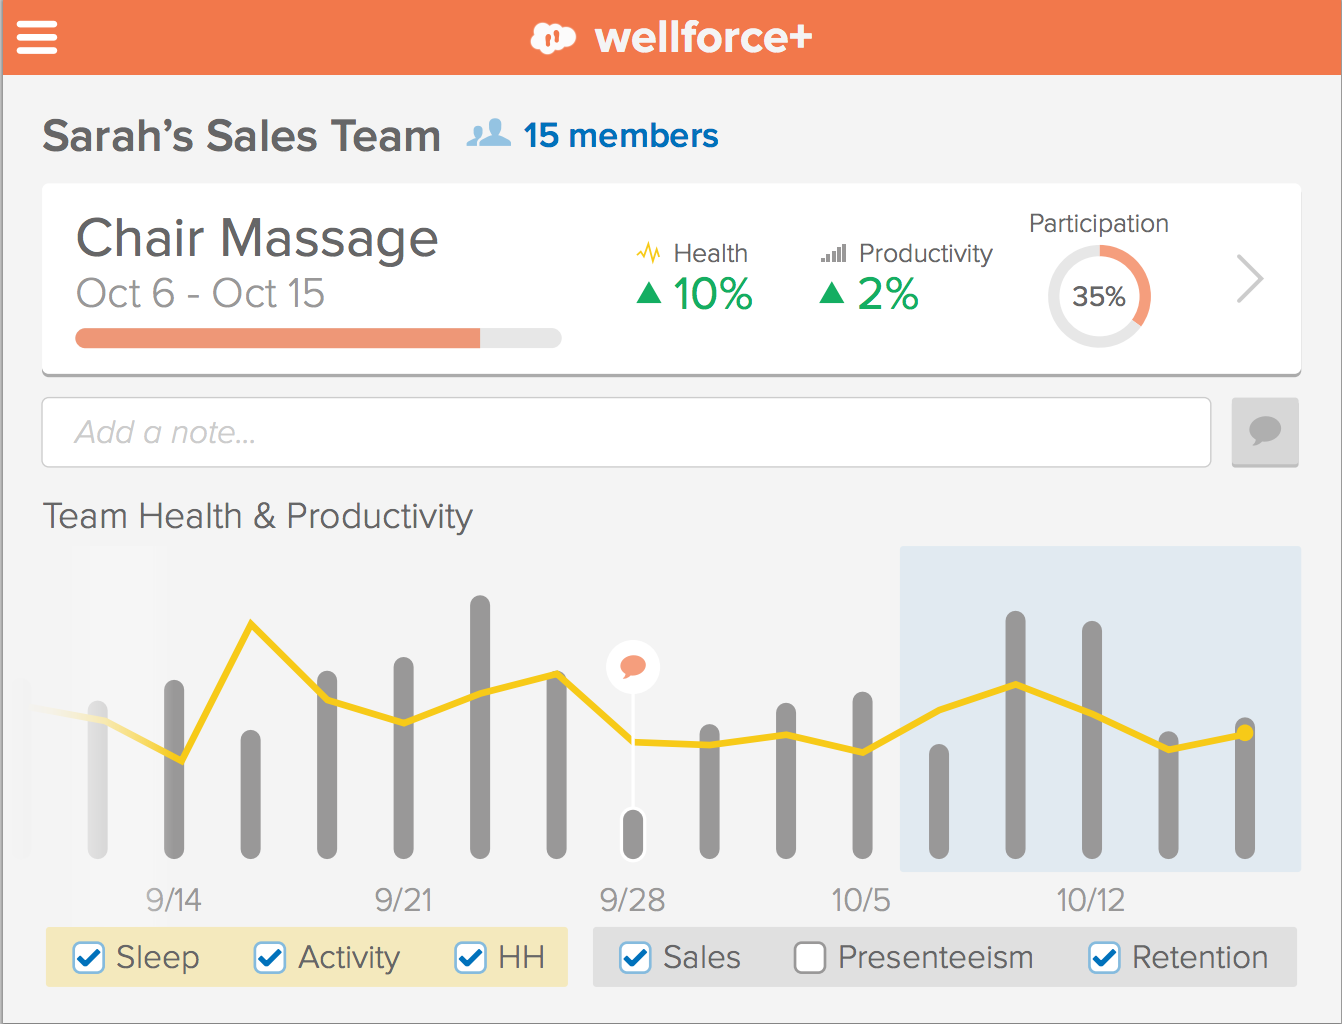The height and width of the screenshot is (1024, 1342).
Task: Click the Productivity bar chart icon
Action: [x=834, y=254]
